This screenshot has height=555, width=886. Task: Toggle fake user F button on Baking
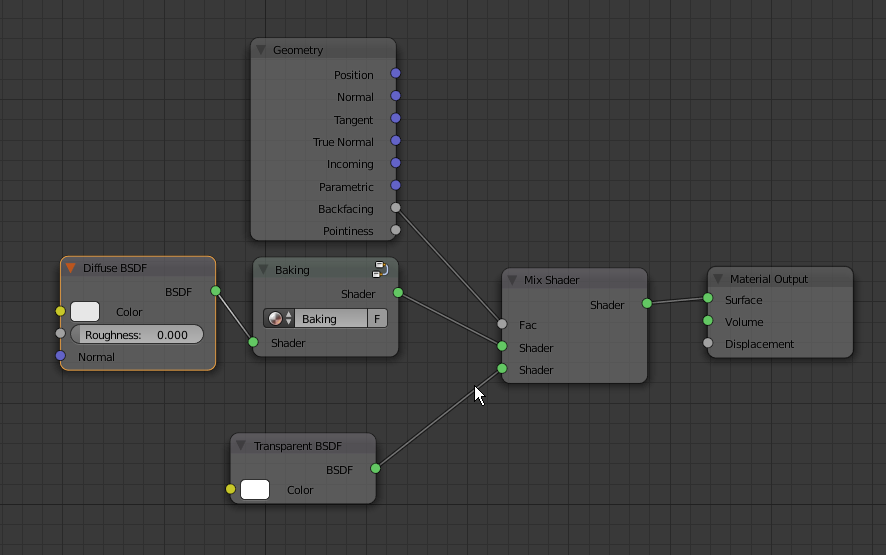point(377,318)
